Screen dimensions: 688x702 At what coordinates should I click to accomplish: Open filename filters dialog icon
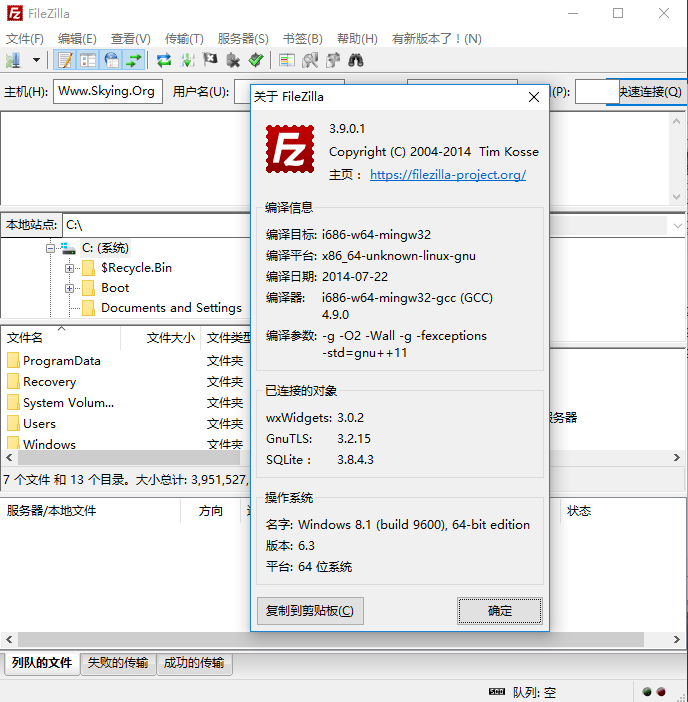point(286,60)
